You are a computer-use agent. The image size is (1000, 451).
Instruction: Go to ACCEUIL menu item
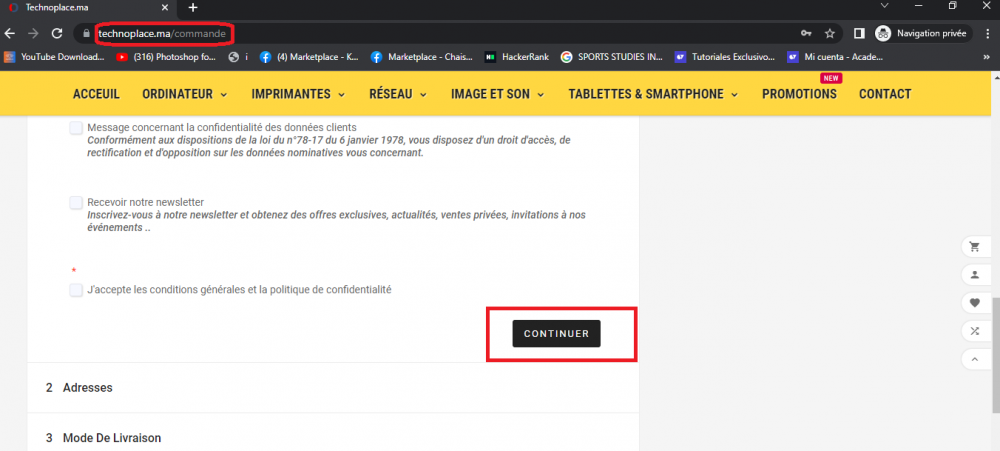96,94
